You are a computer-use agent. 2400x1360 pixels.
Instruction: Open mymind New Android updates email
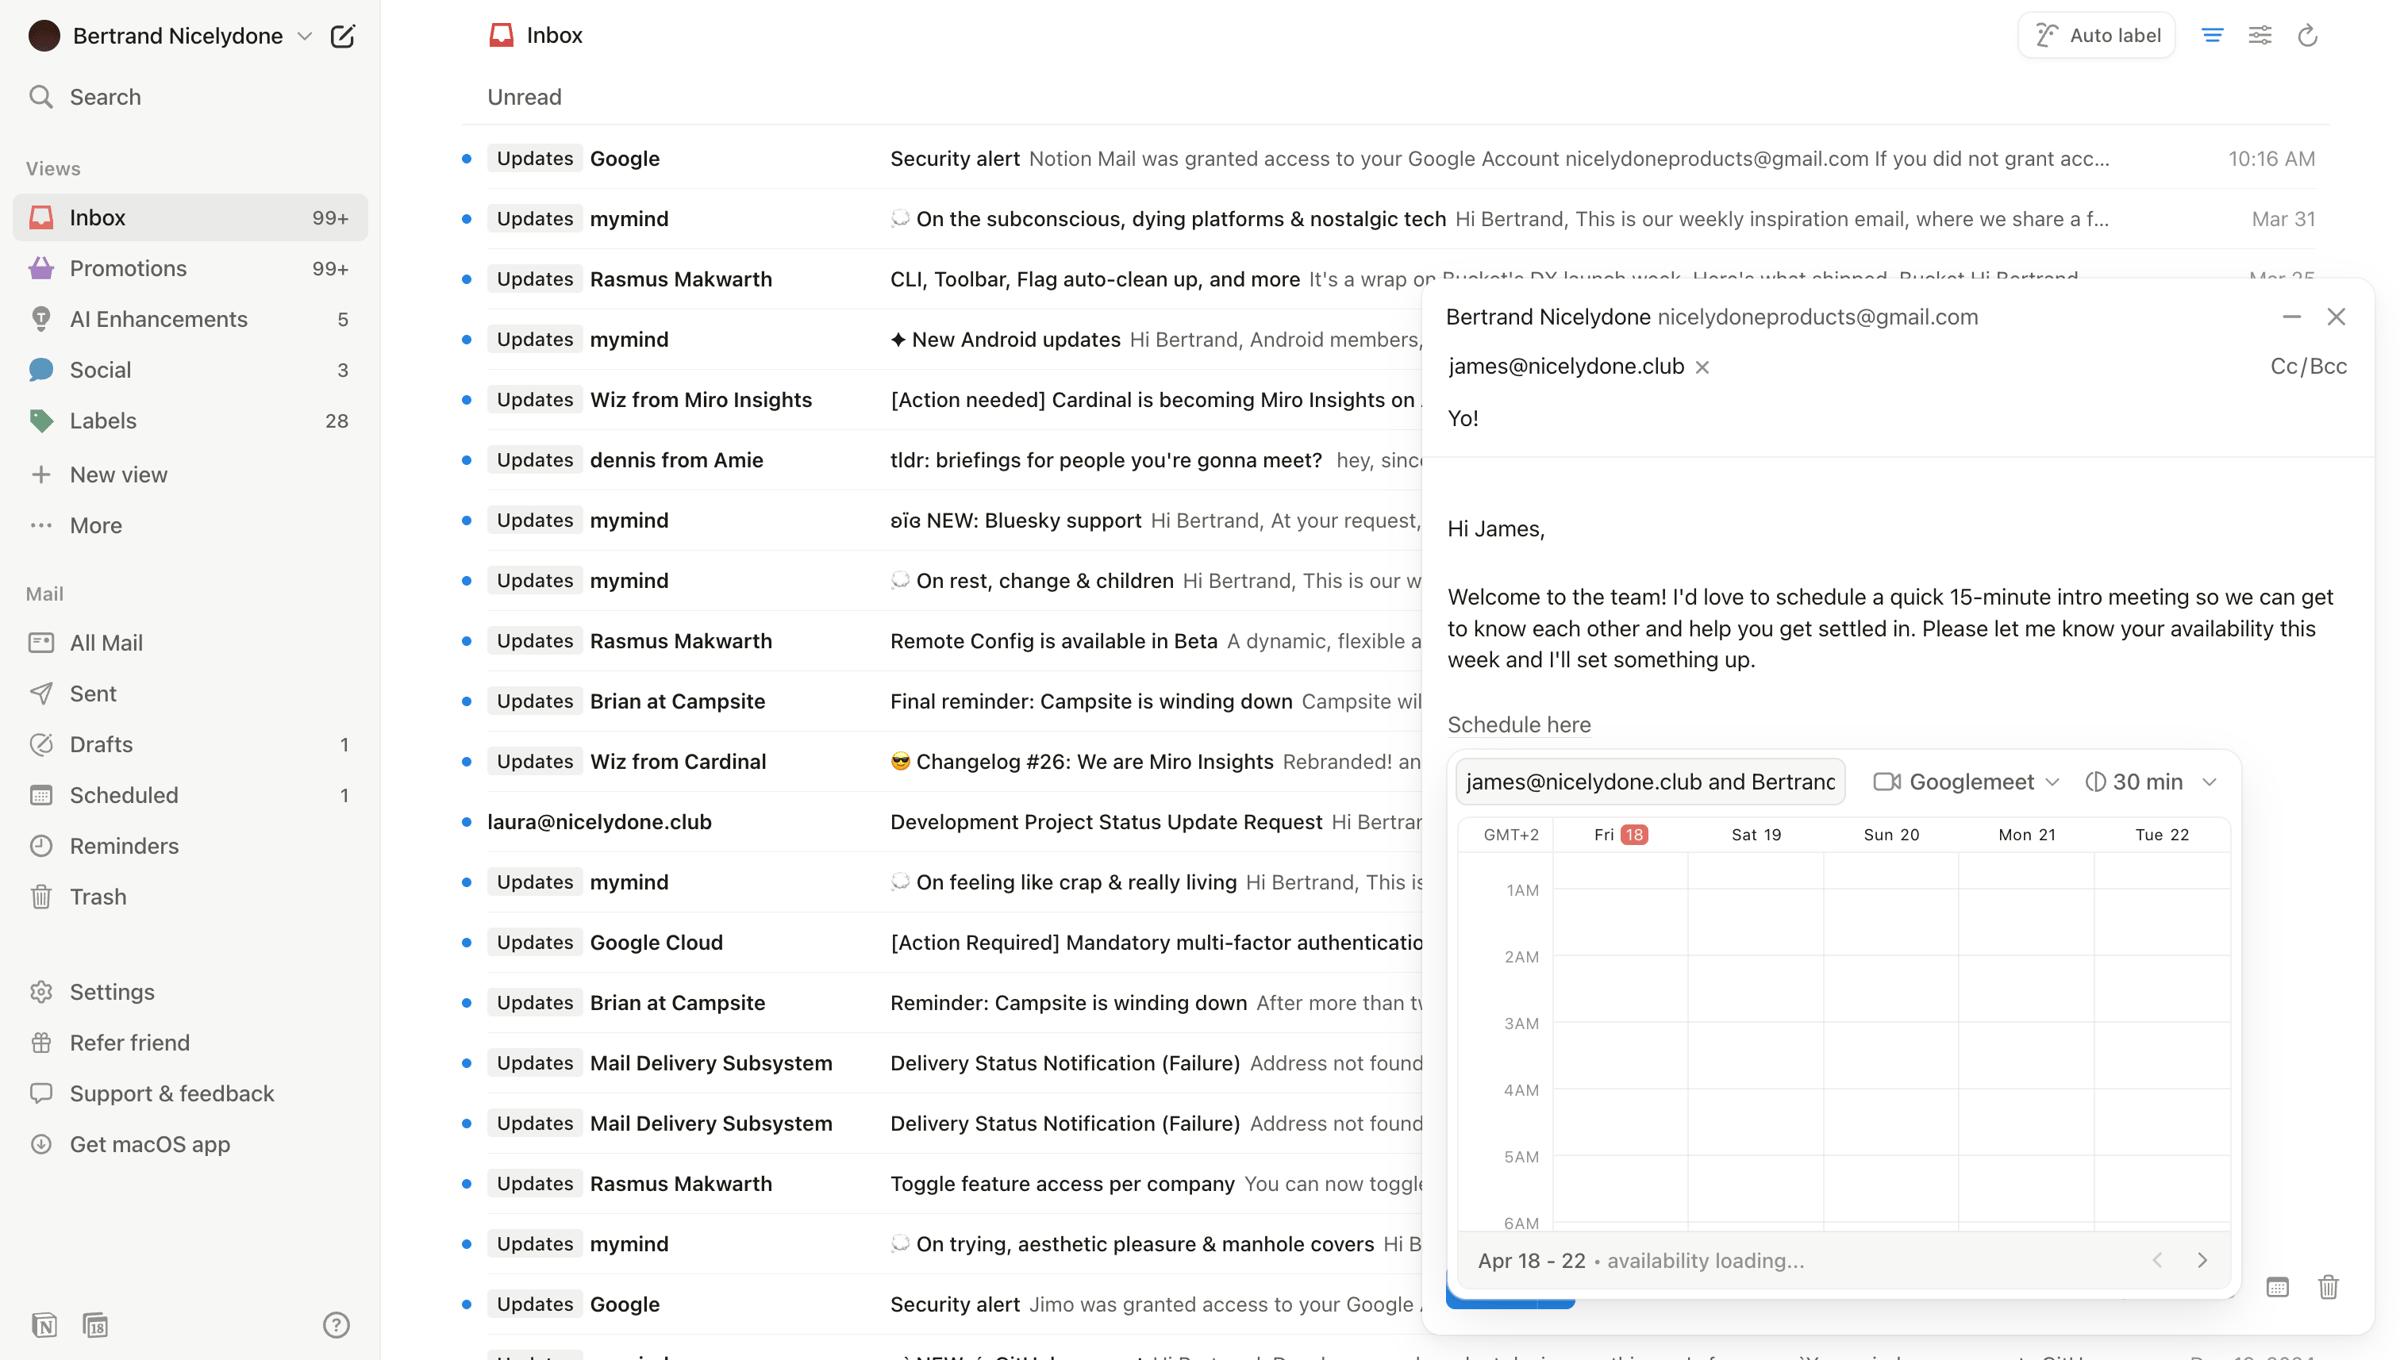[x=940, y=340]
